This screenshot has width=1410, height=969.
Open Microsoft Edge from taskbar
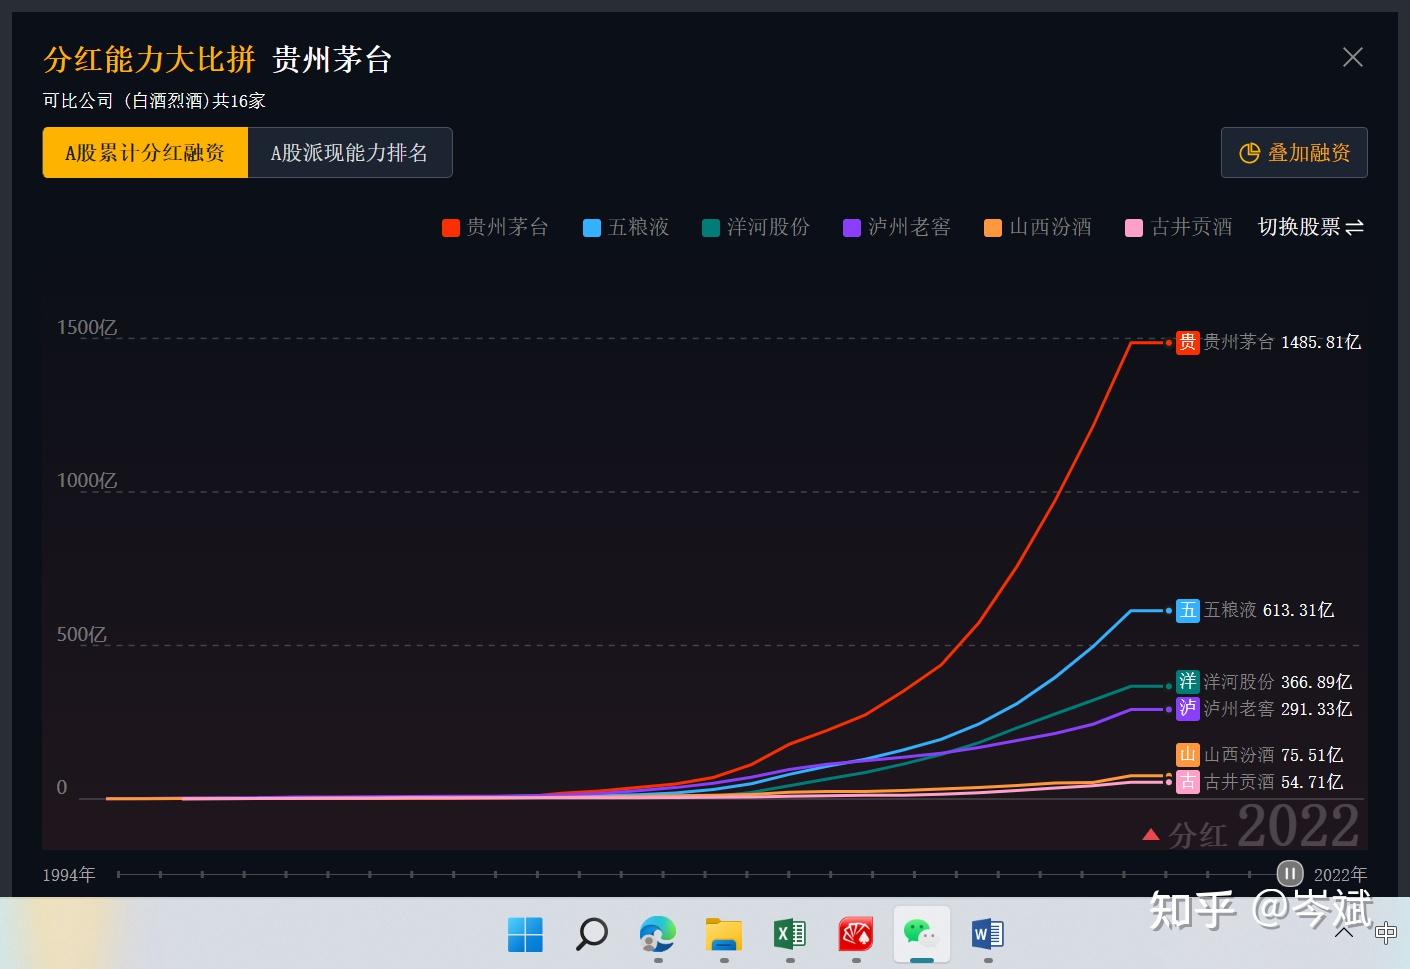tap(657, 935)
